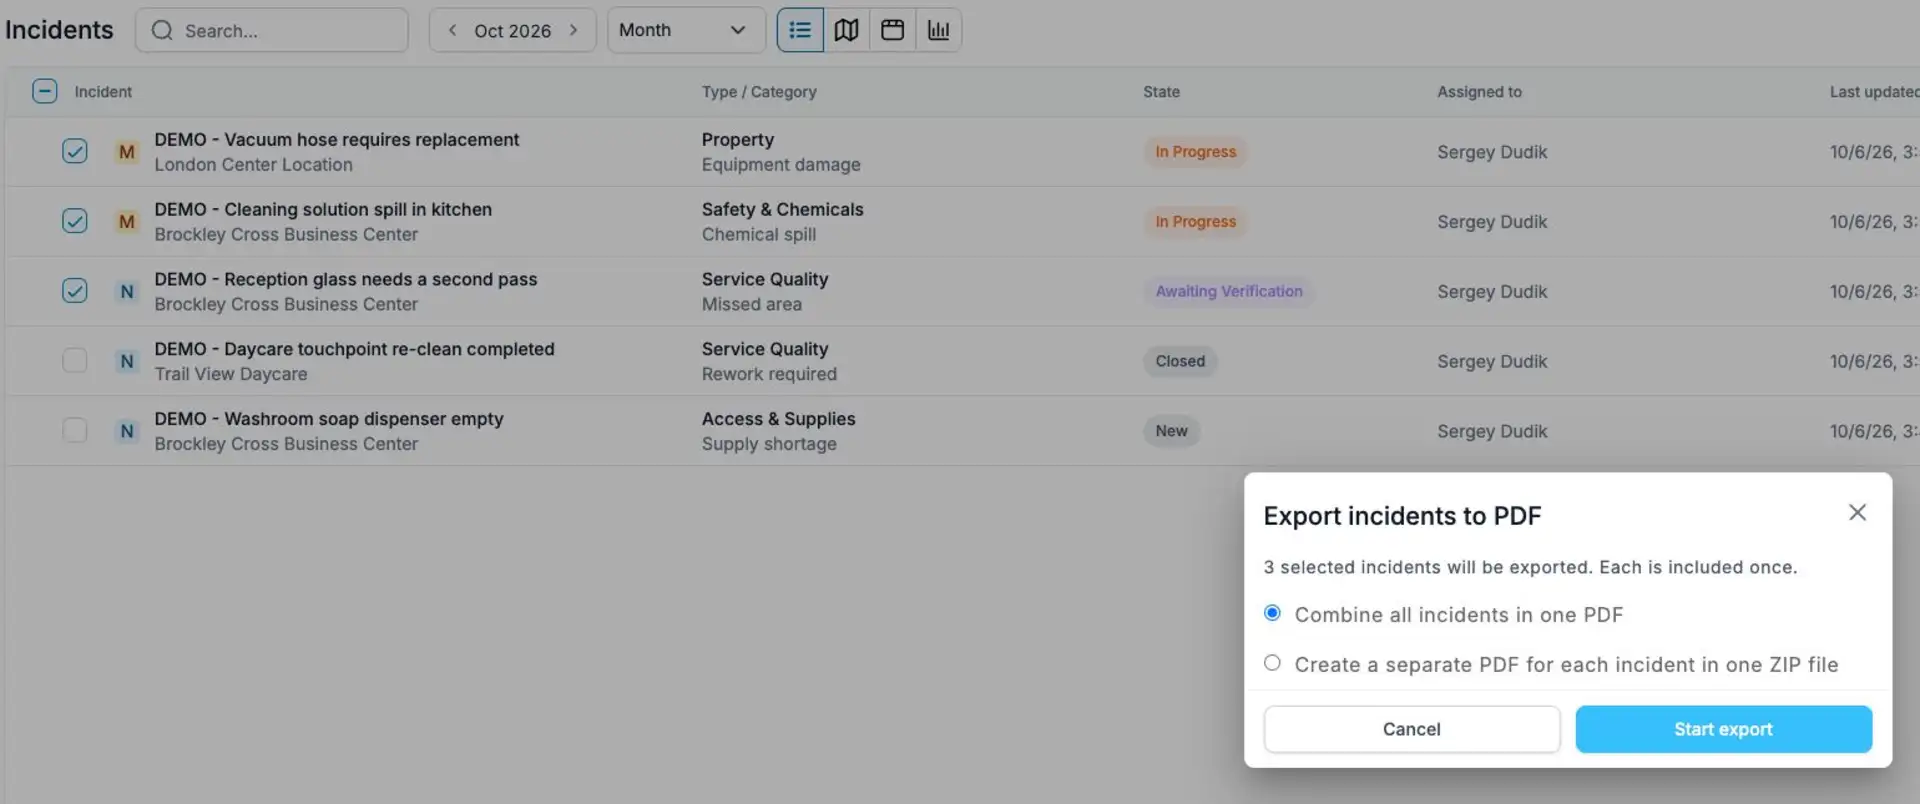This screenshot has height=804, width=1920.
Task: Open the map view icon
Action: pos(847,30)
